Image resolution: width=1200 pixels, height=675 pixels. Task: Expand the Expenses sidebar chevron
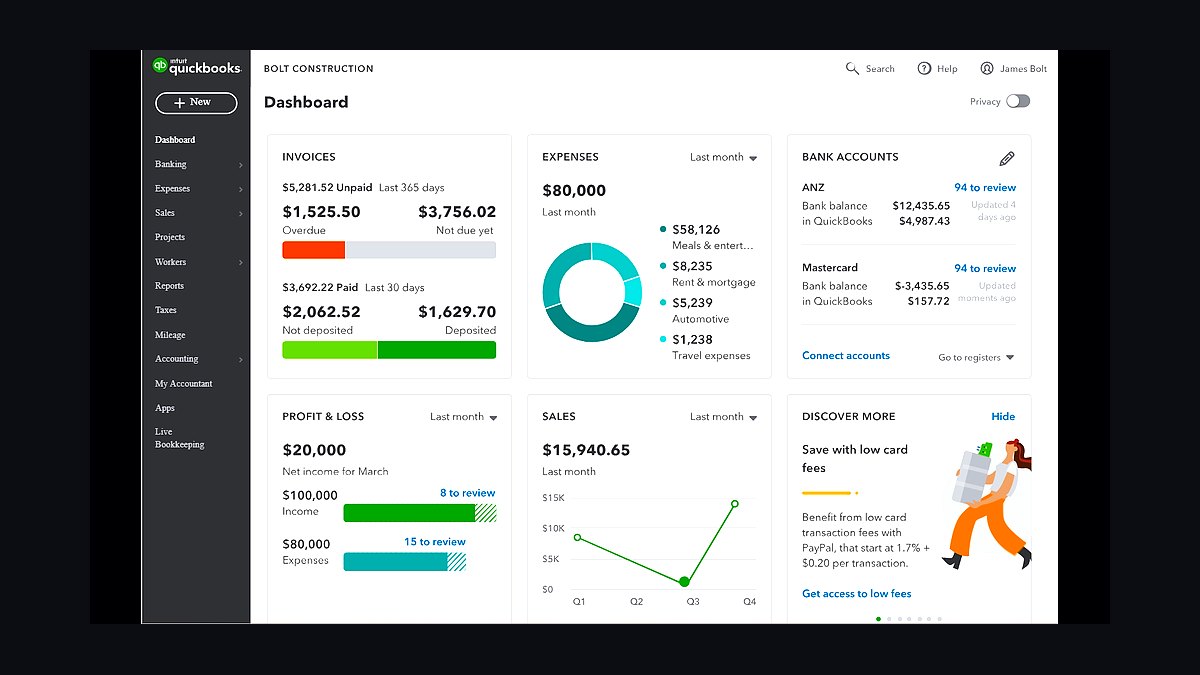coord(241,189)
